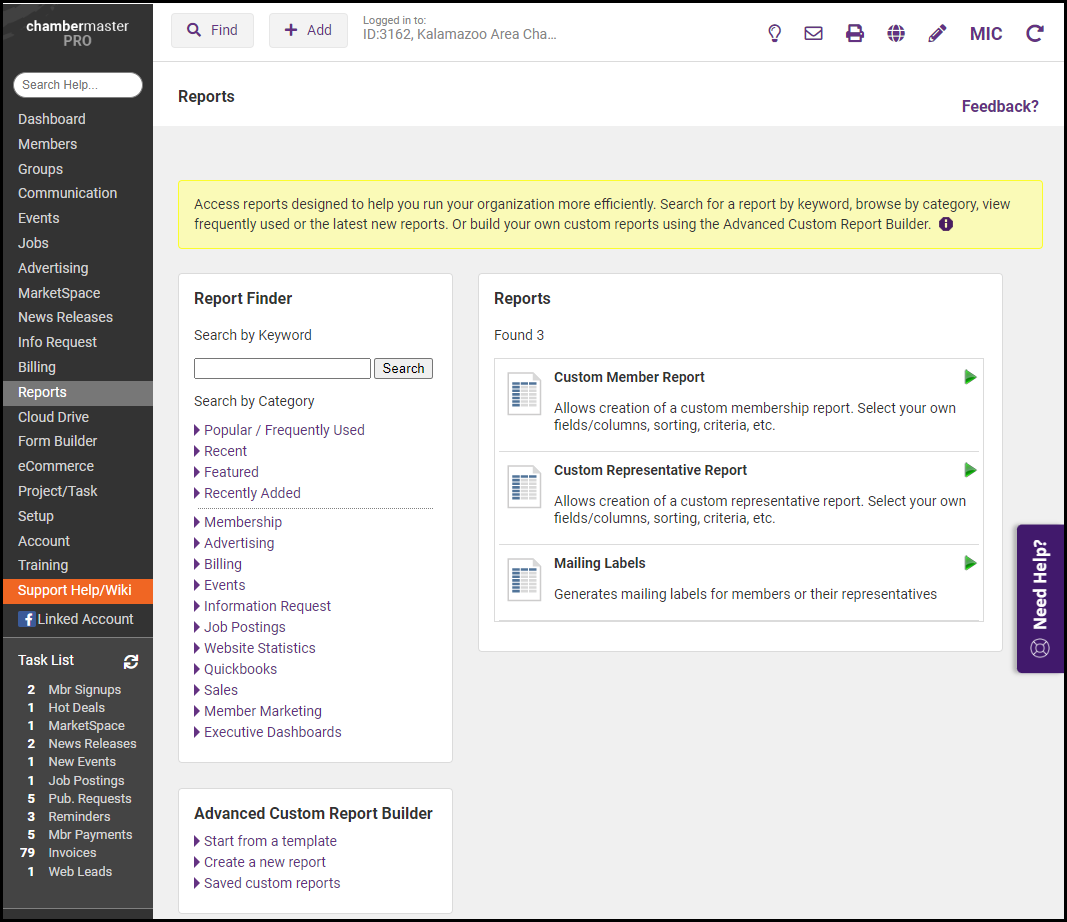Viewport: 1067px width, 922px height.
Task: Expand the Popular / Frequently Used category
Action: (x=283, y=430)
